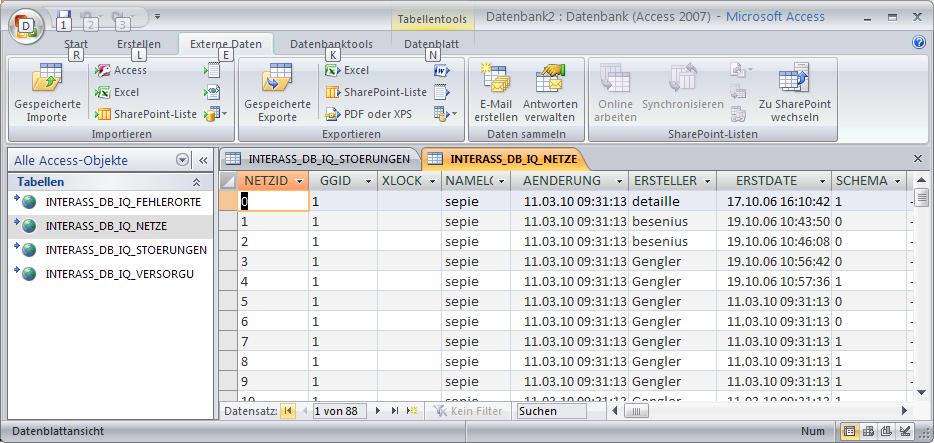
Task: Open Antworten verwalten
Action: tap(550, 92)
